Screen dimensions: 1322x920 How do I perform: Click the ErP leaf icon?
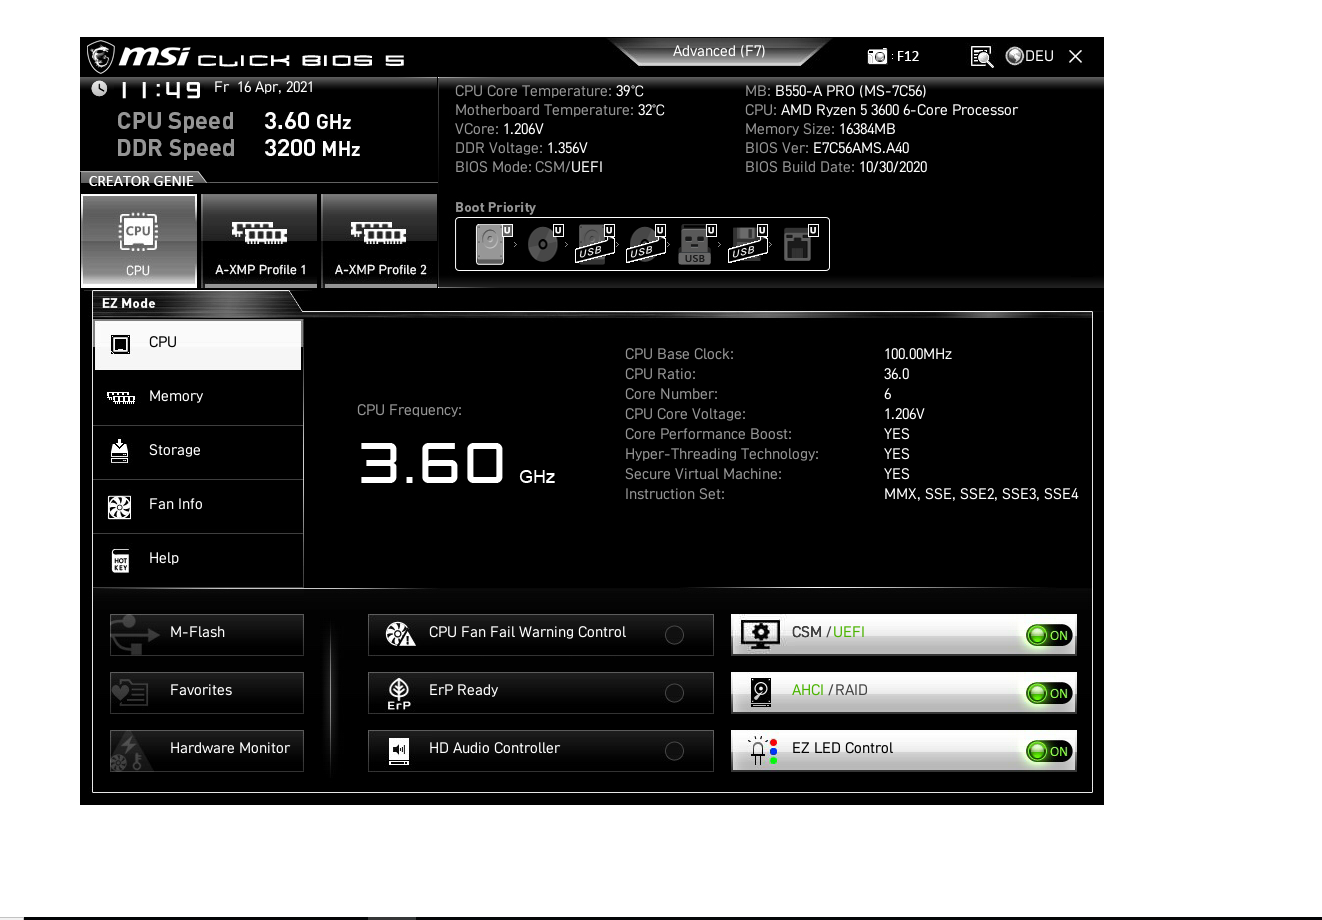[x=399, y=693]
